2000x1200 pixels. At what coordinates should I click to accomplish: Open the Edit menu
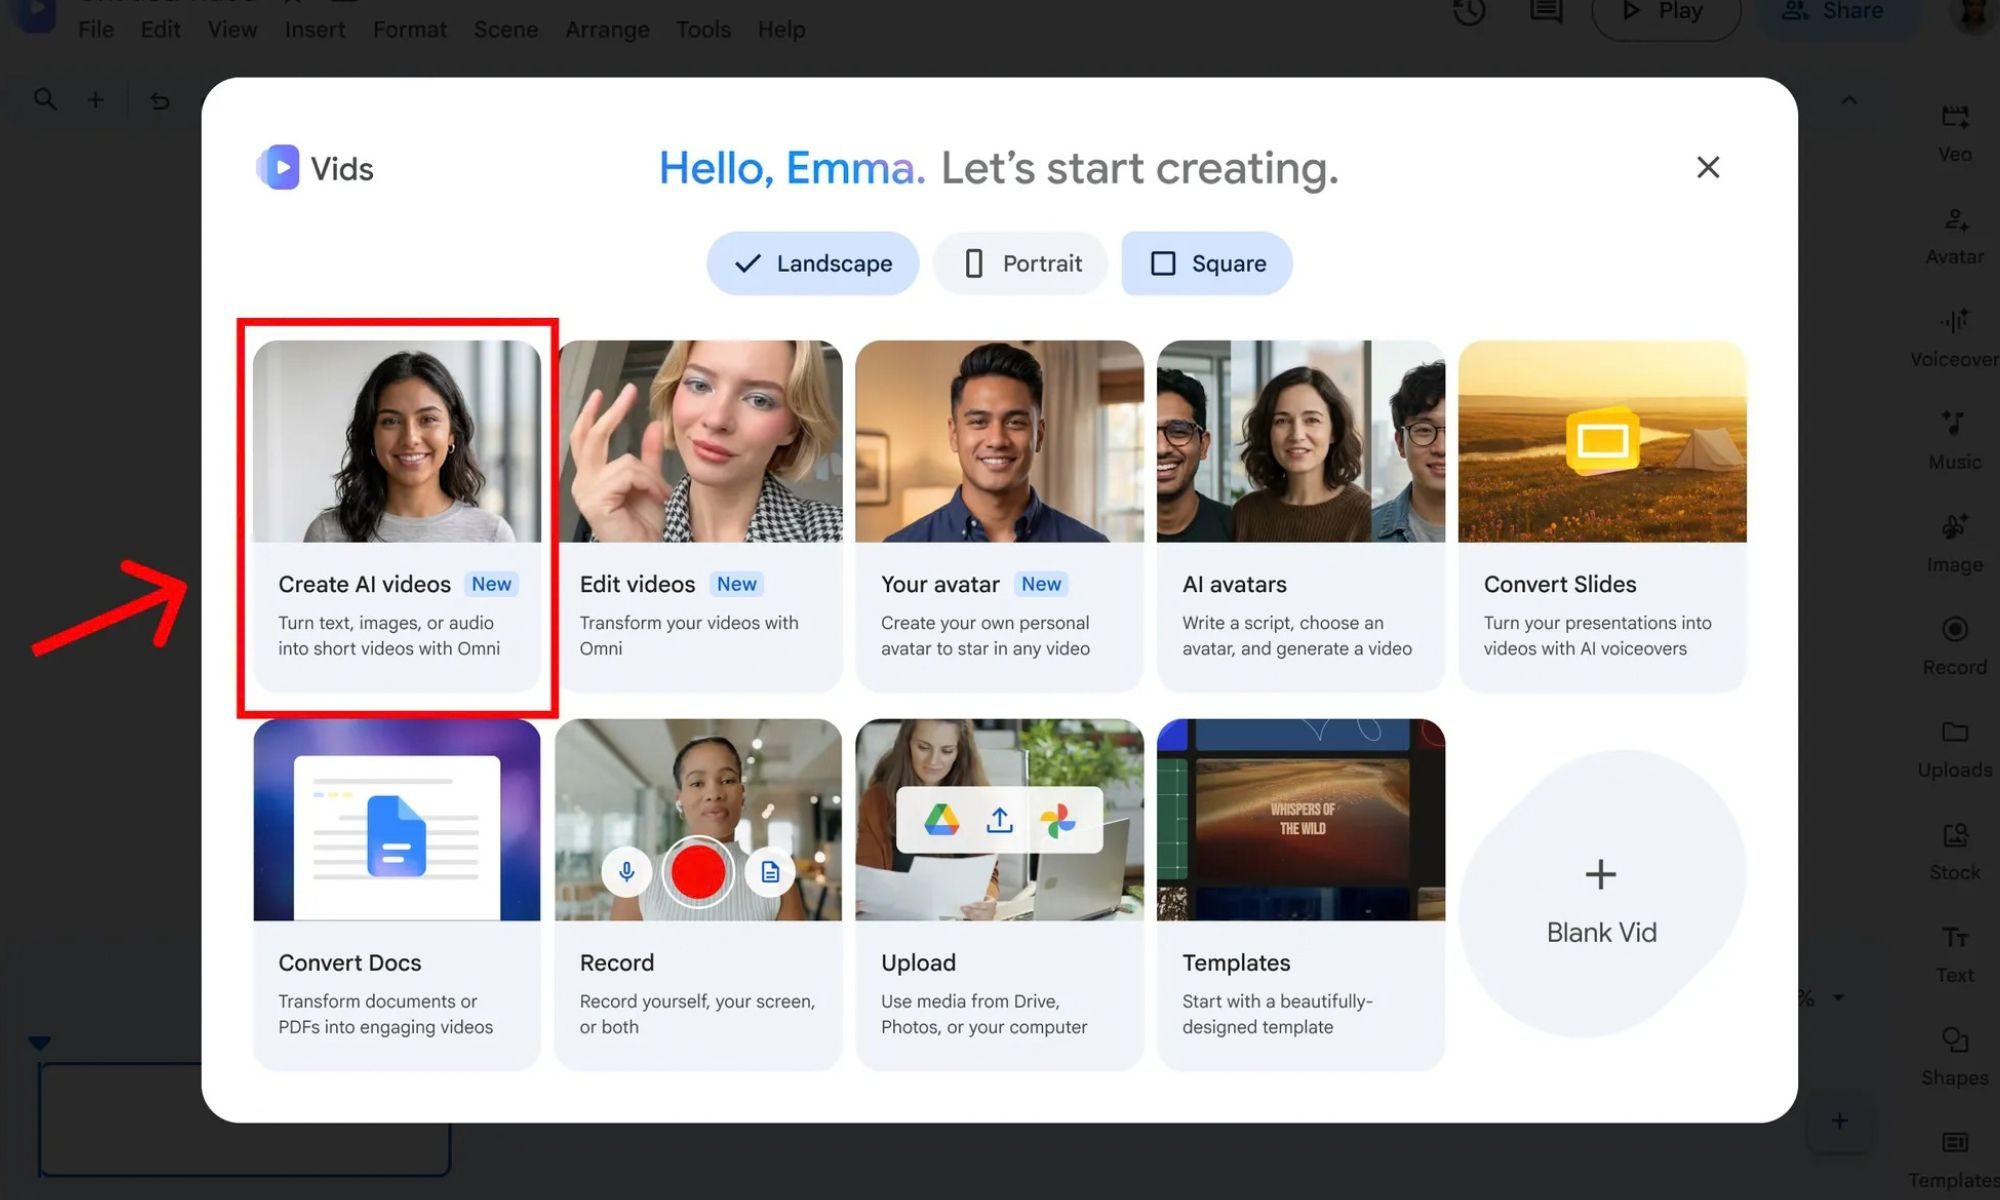tap(160, 29)
